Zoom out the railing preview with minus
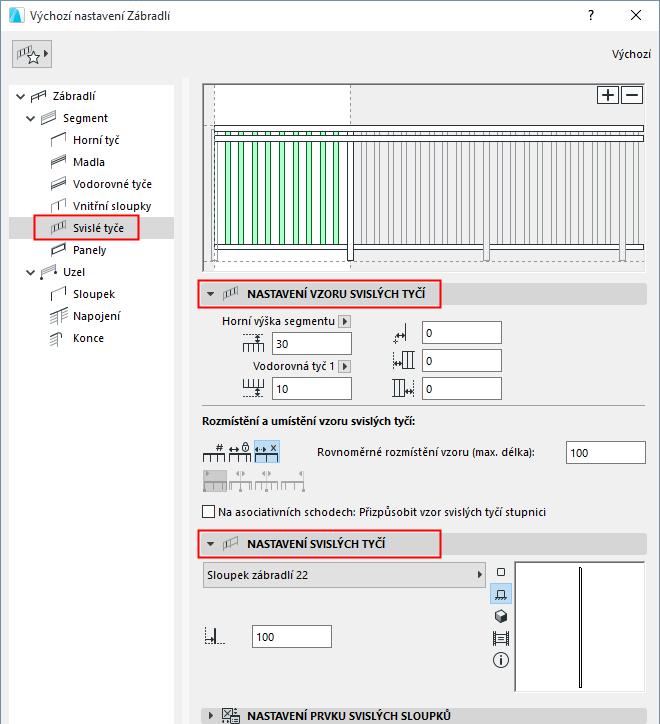 [632, 95]
